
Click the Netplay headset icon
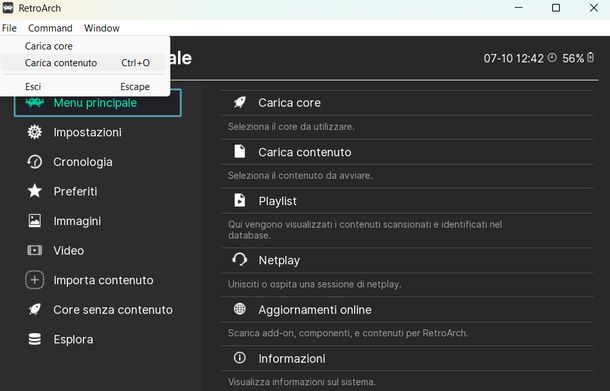[240, 259]
